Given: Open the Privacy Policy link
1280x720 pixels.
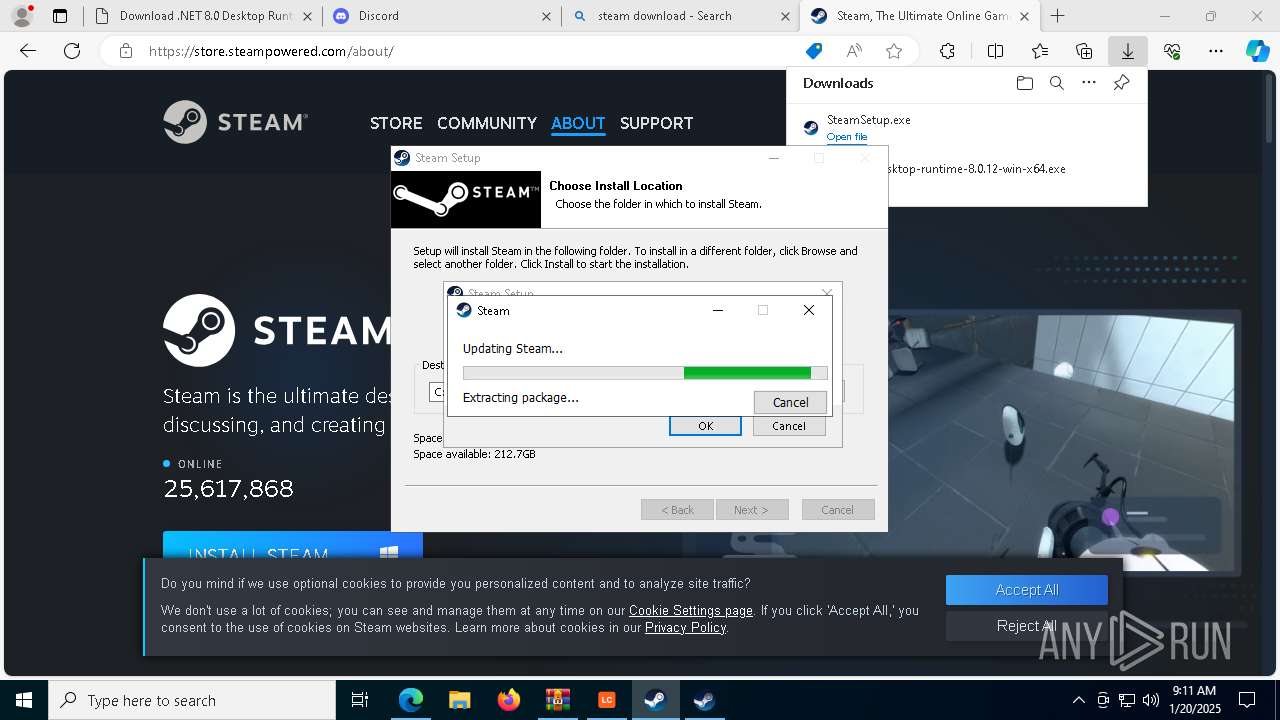Looking at the screenshot, I should 686,627.
